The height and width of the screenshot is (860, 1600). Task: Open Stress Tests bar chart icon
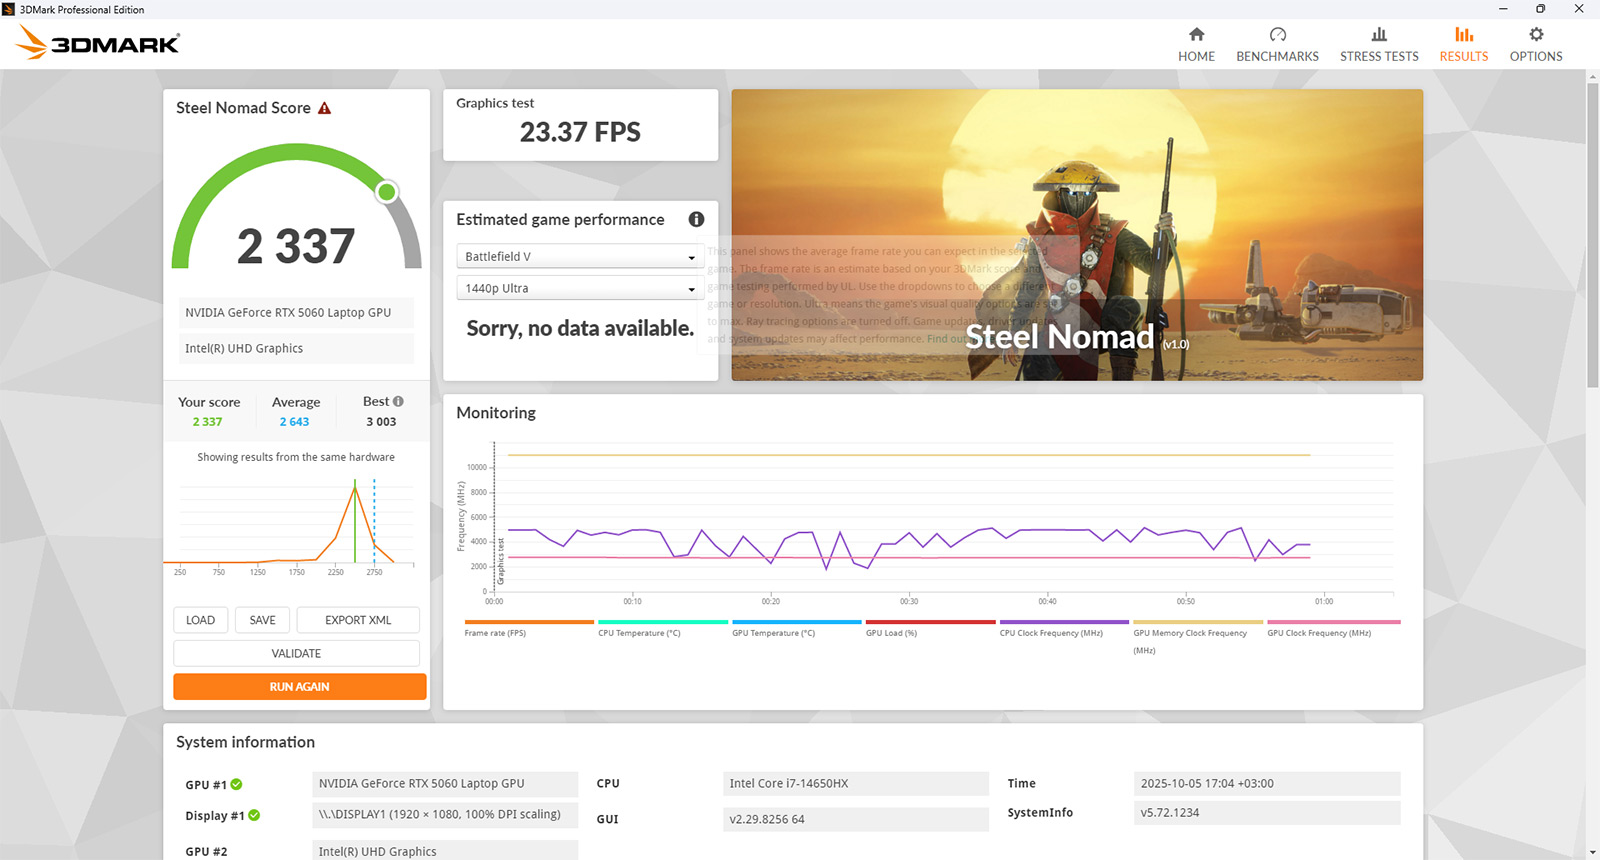pos(1379,35)
